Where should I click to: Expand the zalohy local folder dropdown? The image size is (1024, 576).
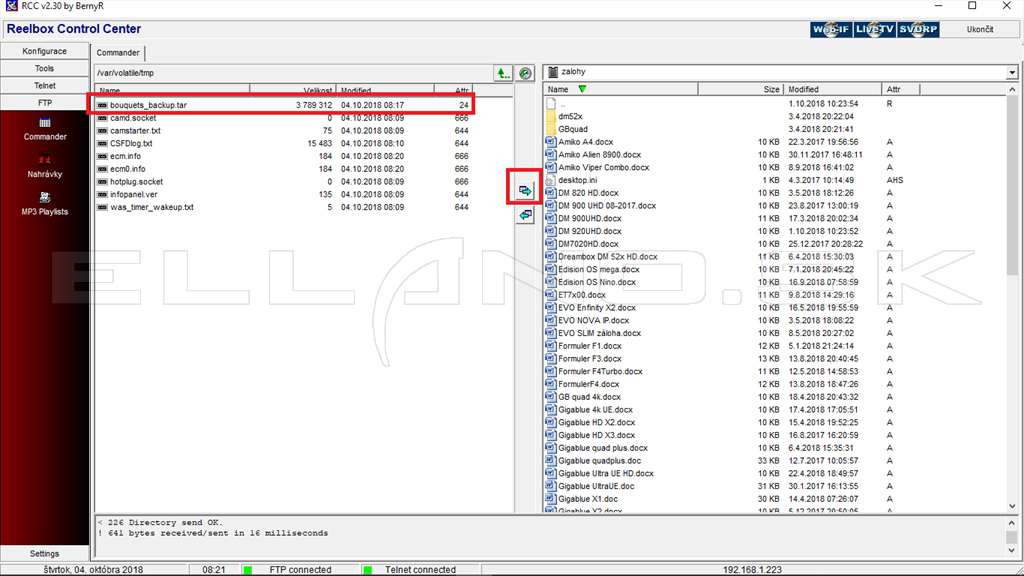[1012, 72]
